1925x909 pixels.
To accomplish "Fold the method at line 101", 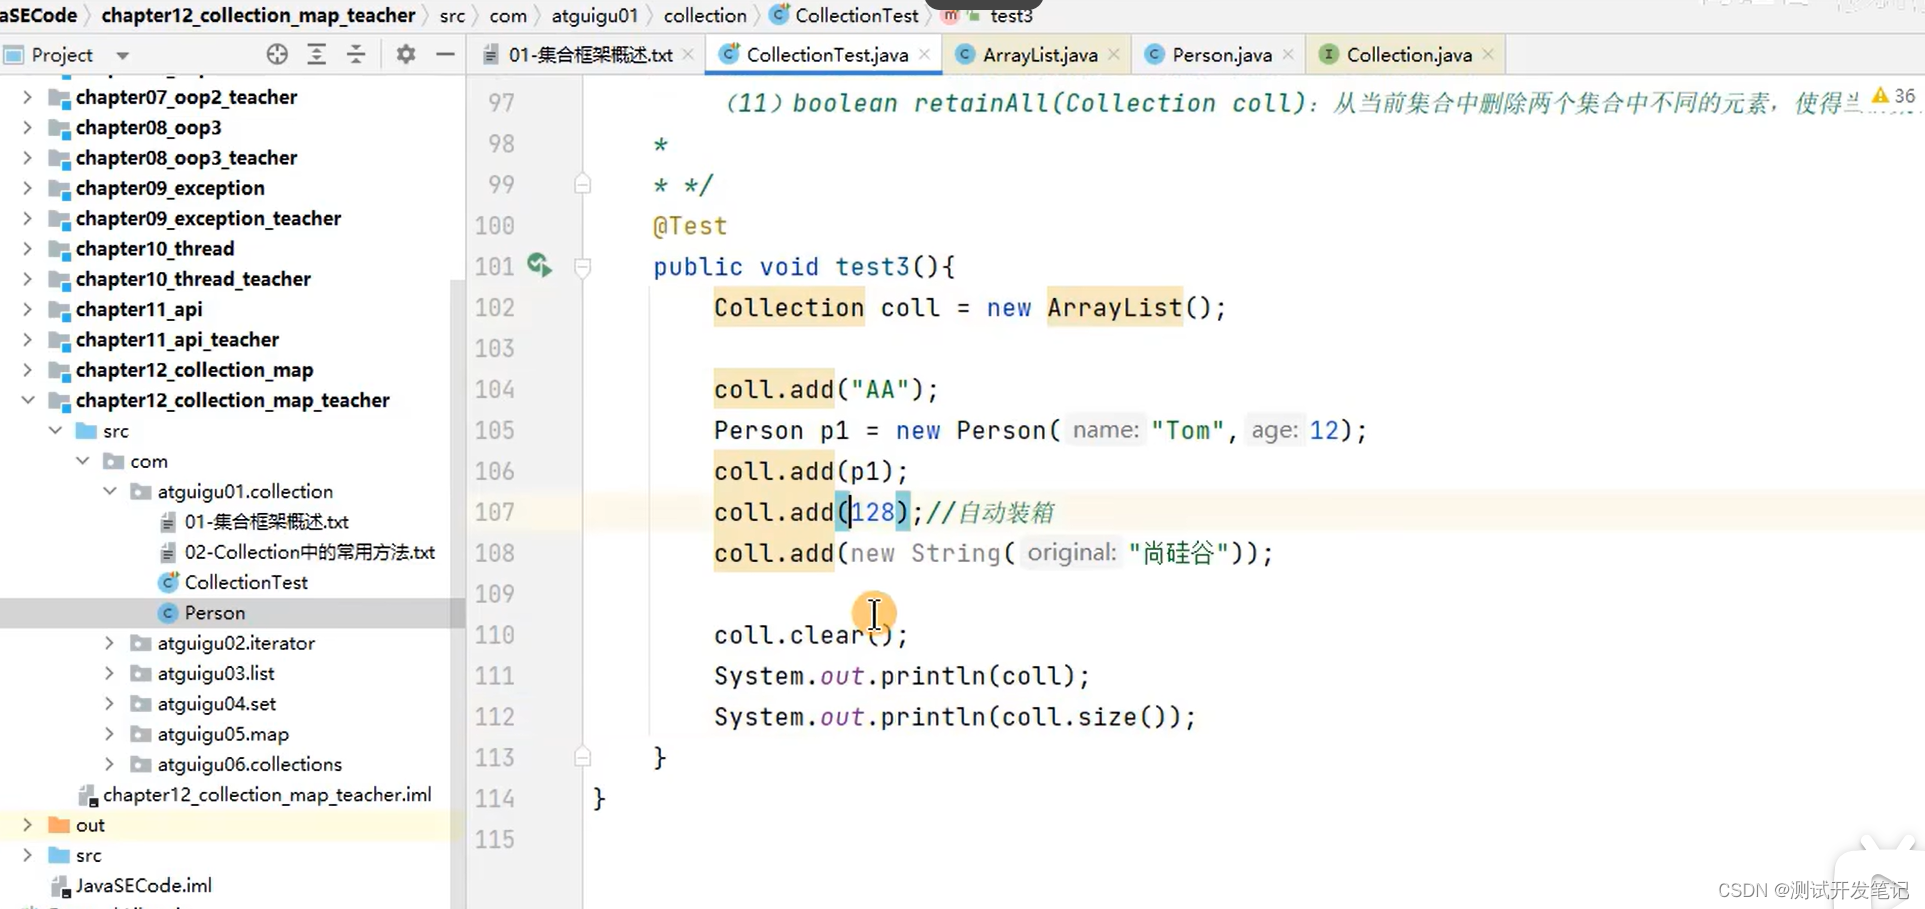I will 583,267.
